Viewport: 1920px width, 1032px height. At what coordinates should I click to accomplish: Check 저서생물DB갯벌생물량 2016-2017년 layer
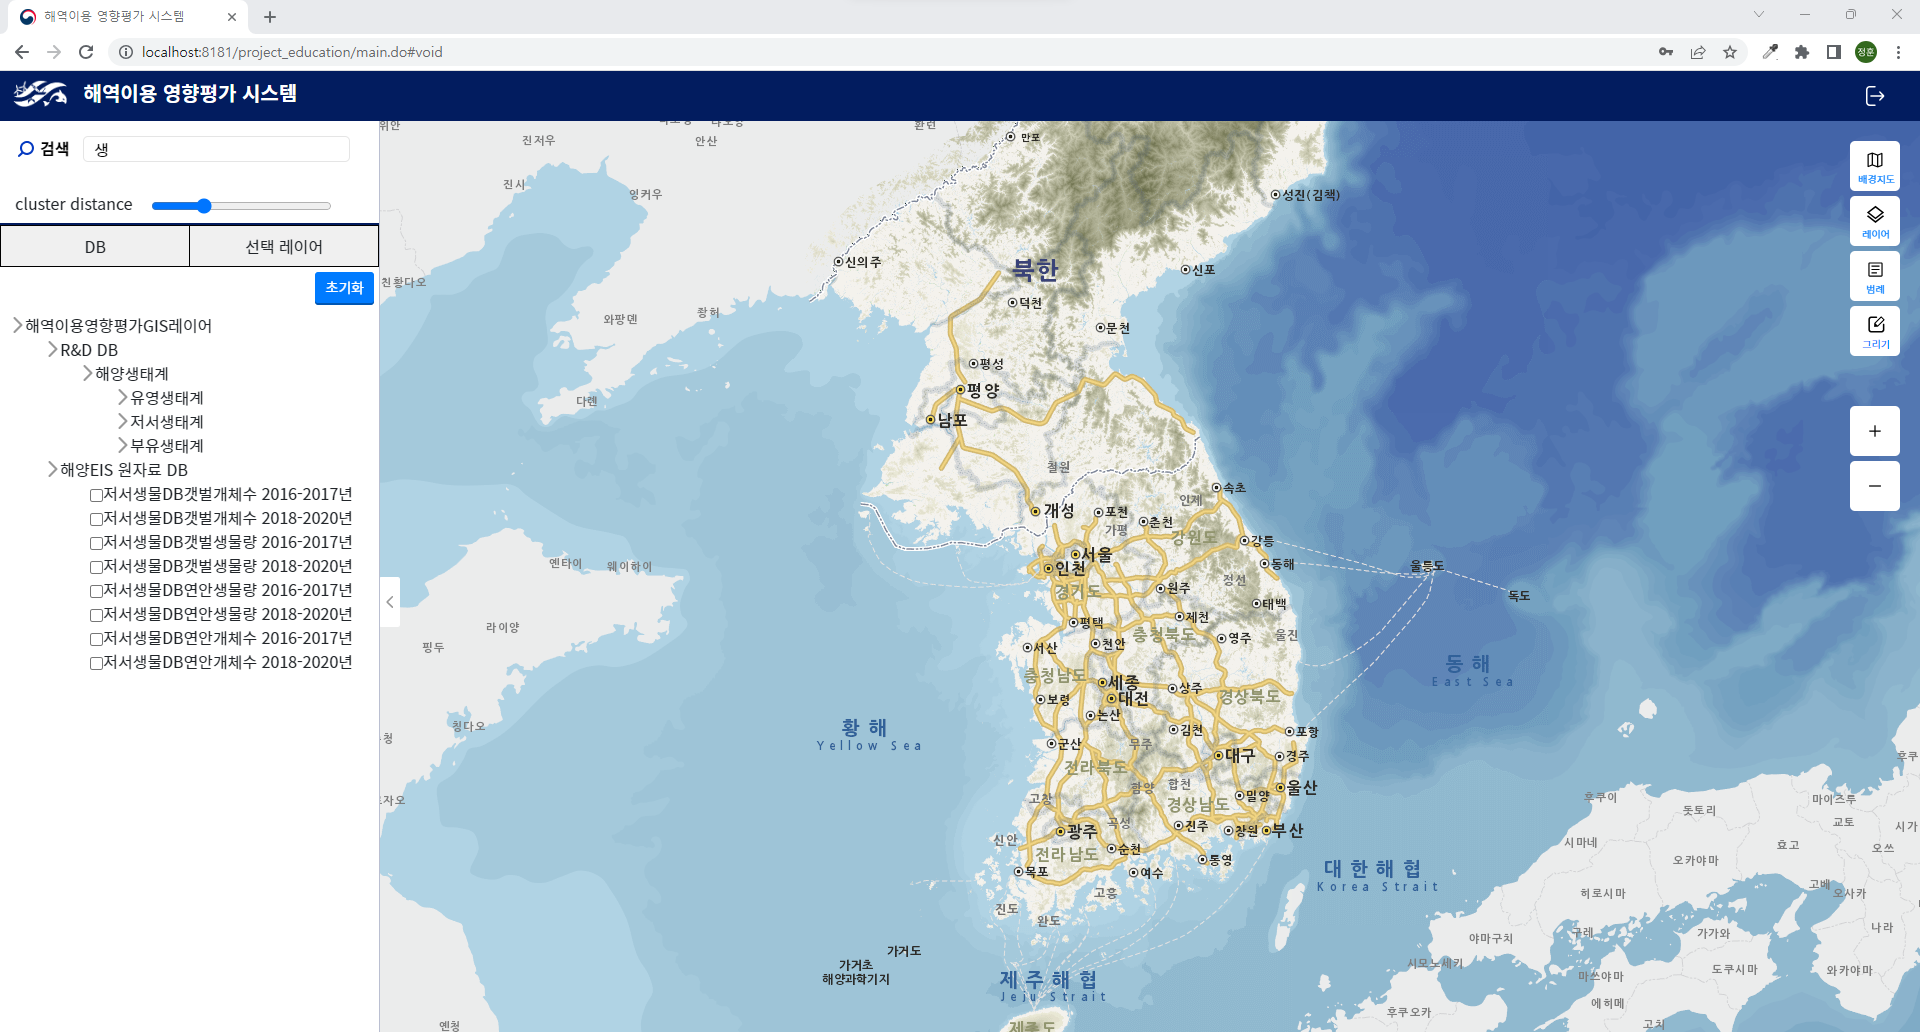click(x=95, y=542)
